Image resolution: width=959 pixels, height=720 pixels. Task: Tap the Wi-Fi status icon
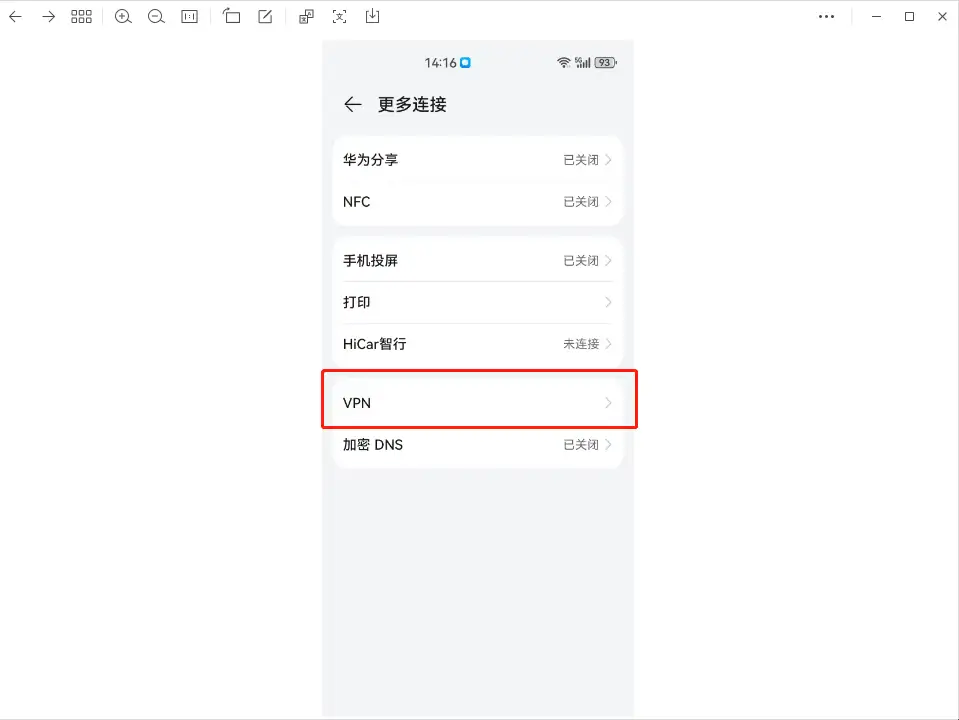563,62
